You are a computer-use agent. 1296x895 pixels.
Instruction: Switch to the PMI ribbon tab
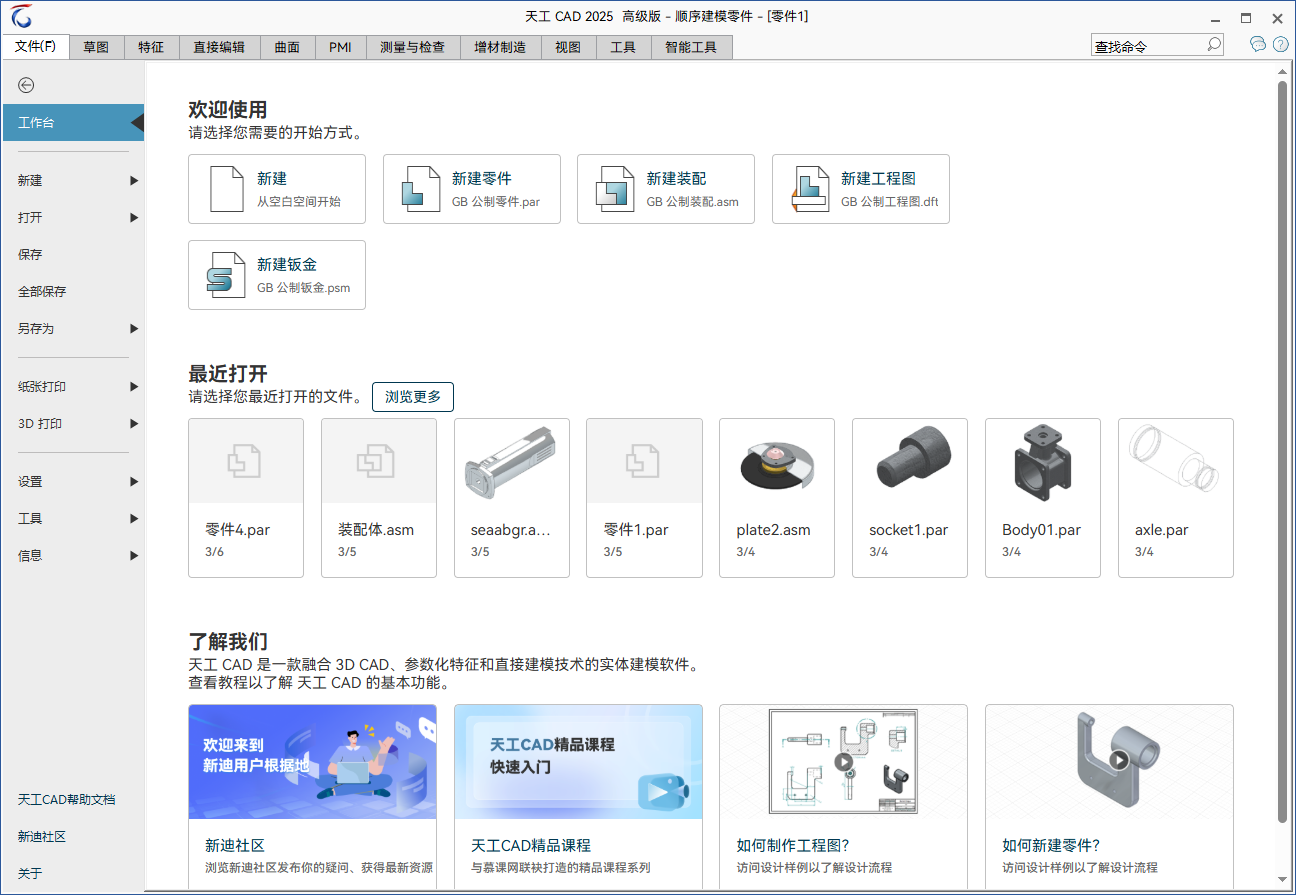[340, 47]
